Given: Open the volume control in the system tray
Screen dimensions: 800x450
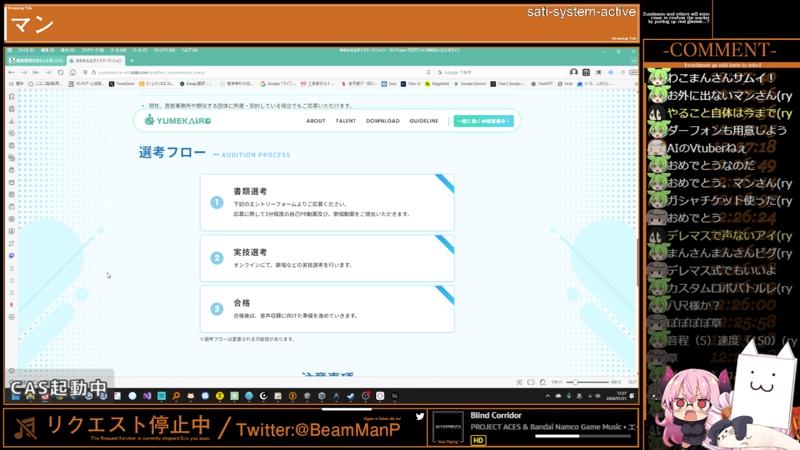Looking at the screenshot, I should 597,396.
